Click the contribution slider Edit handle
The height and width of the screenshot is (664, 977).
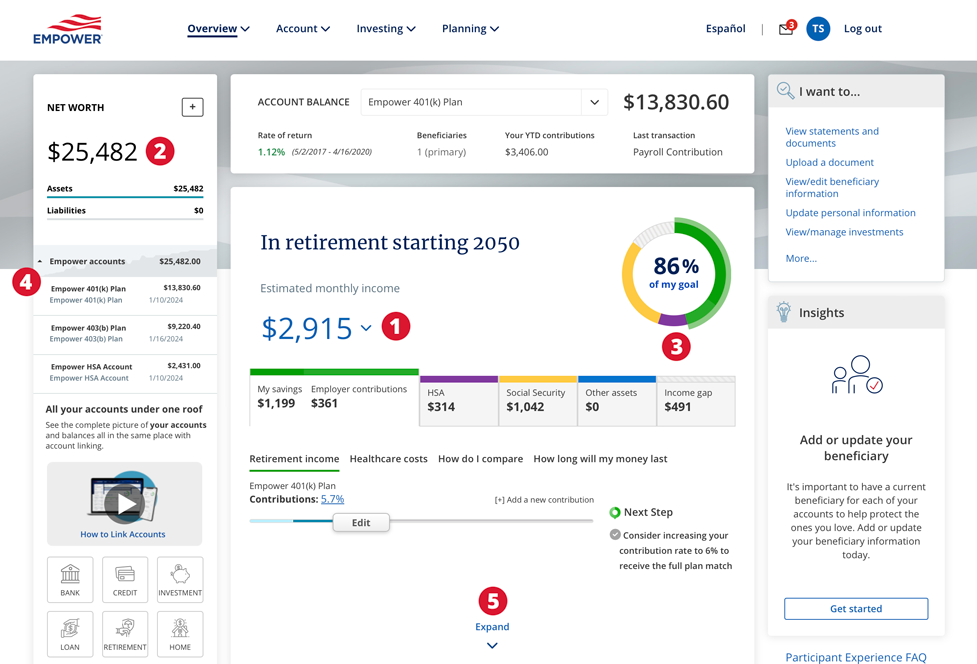(361, 523)
